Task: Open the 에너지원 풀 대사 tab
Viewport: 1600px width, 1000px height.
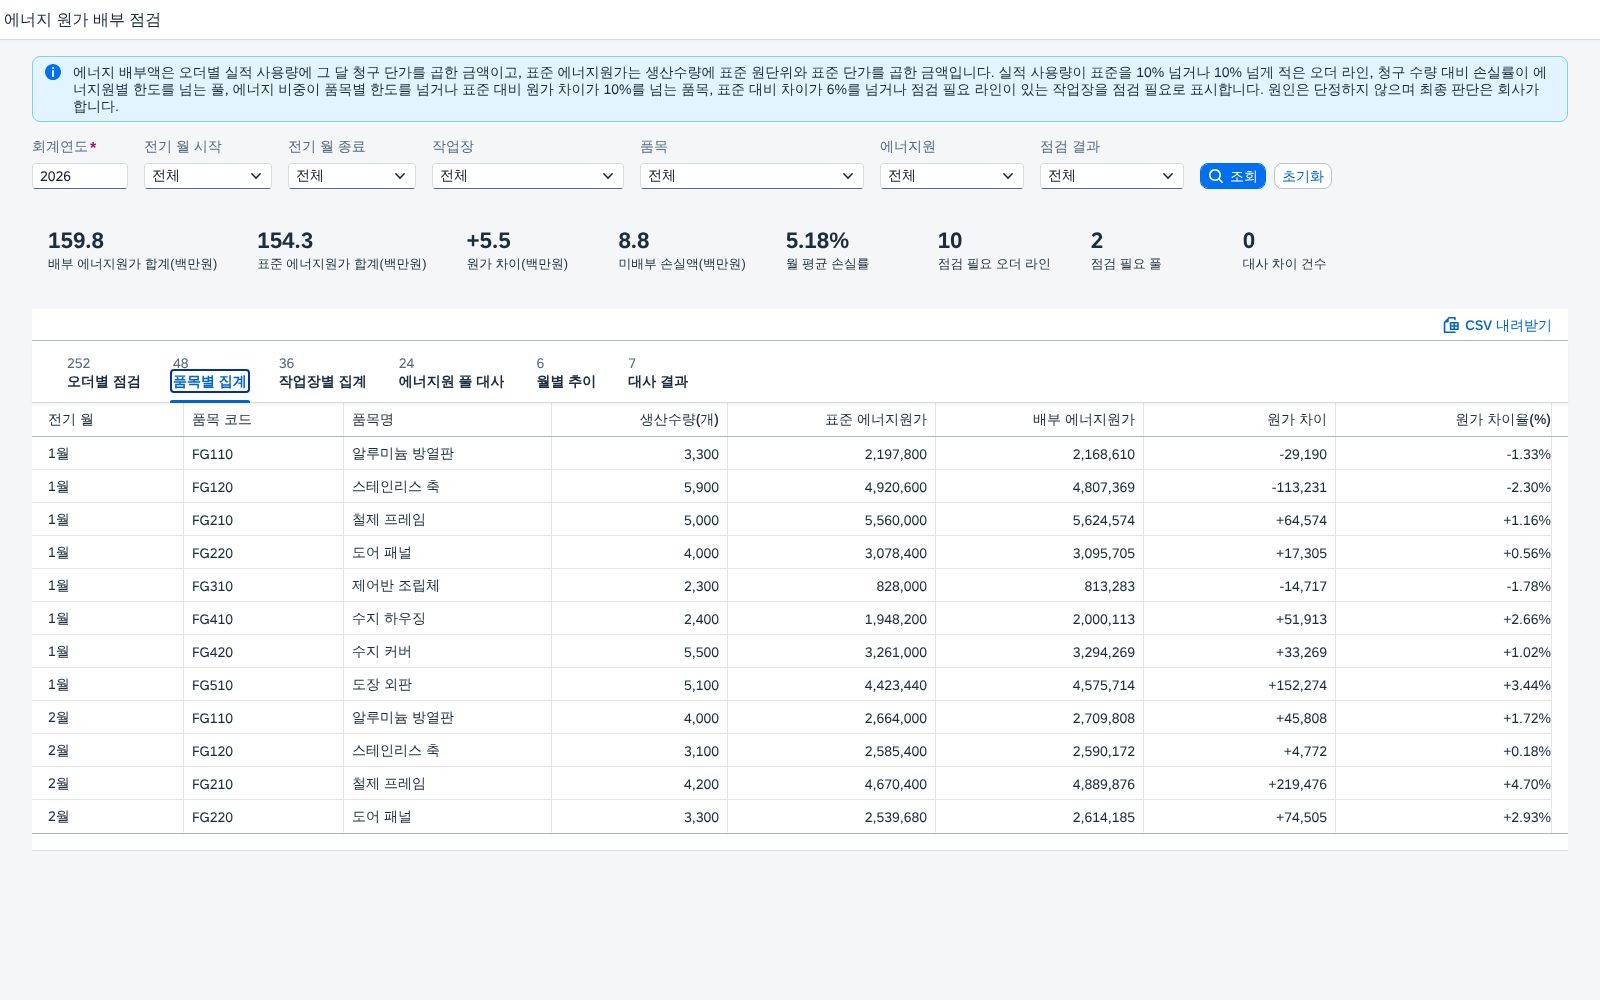Action: (451, 381)
